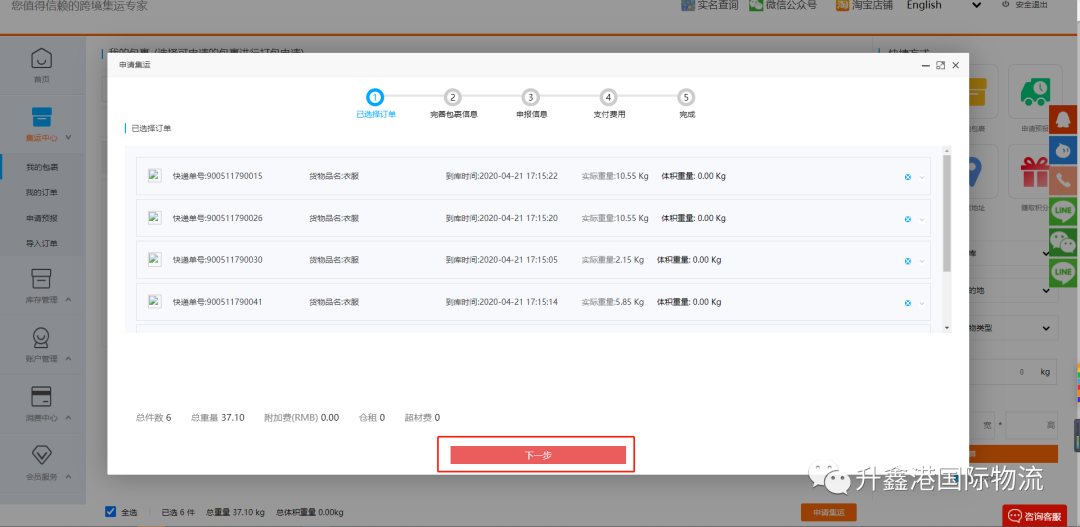Open 集运中心 box icon in sidebar

(42, 116)
